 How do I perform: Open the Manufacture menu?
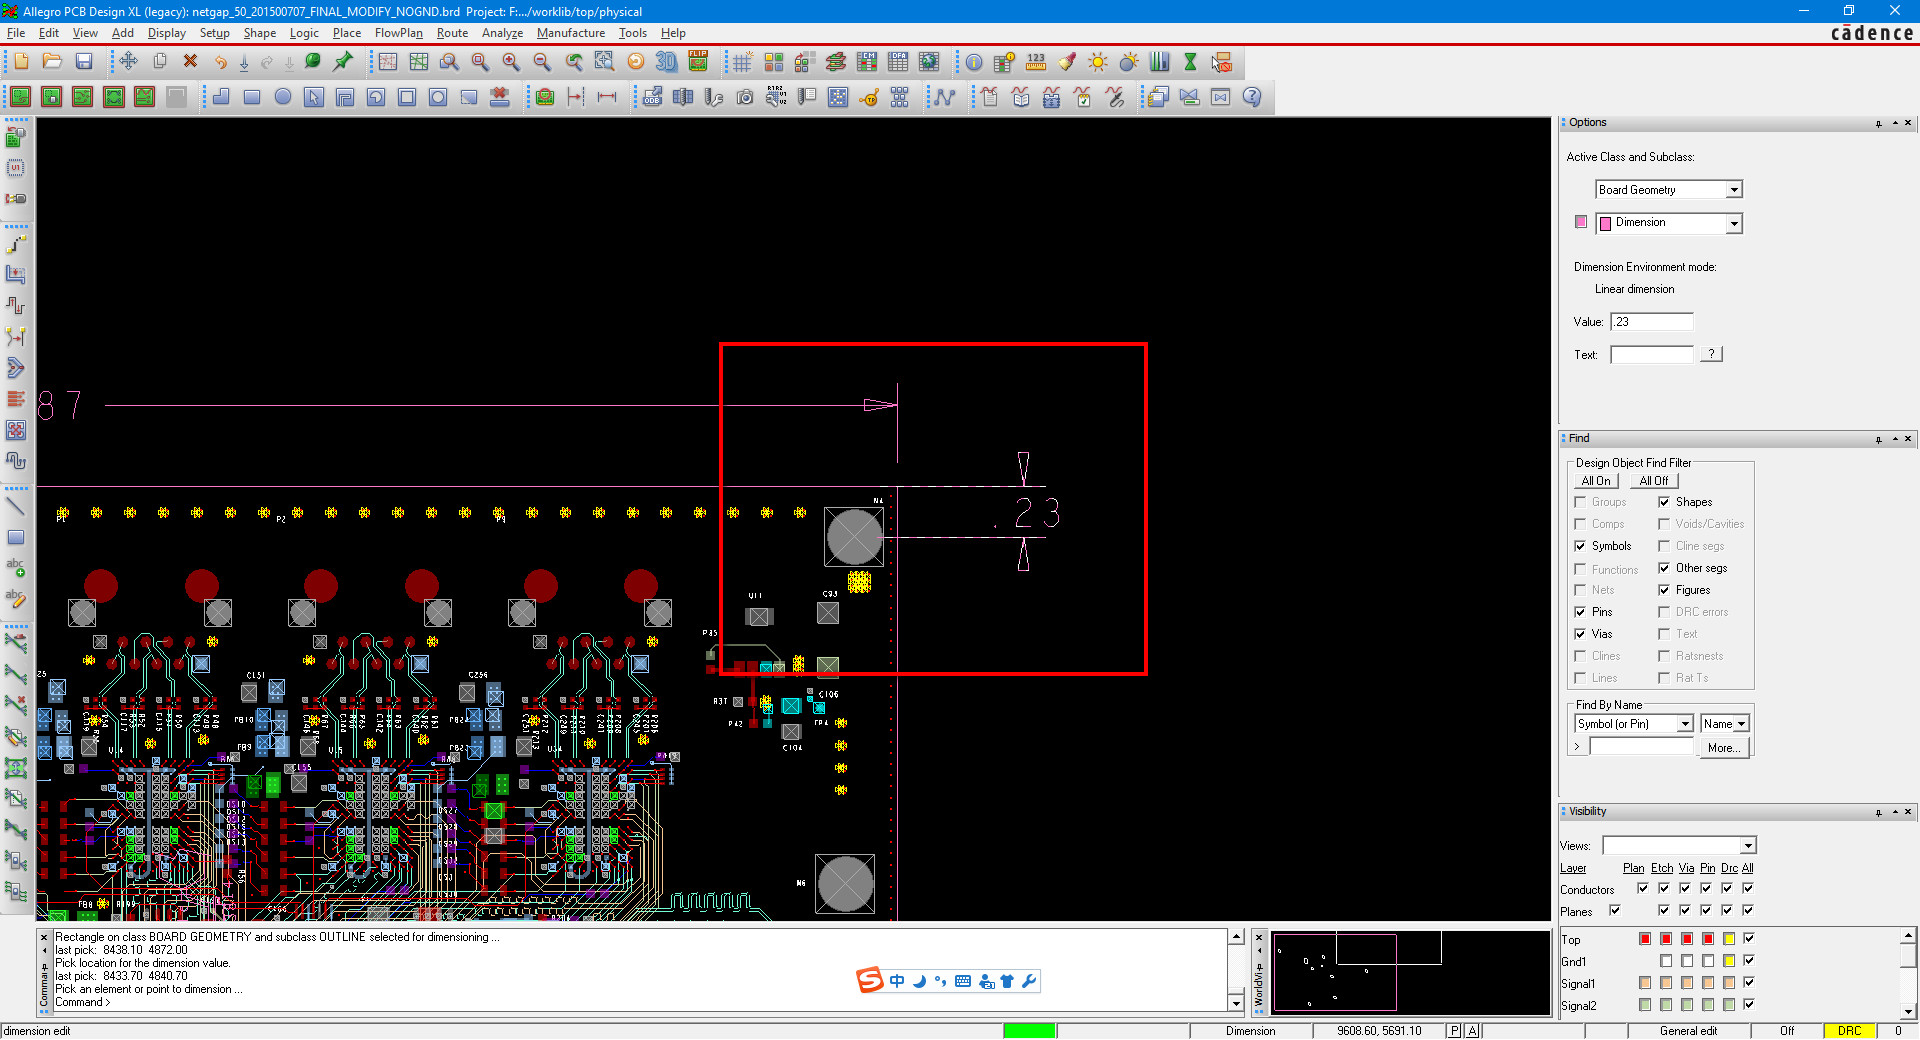point(571,33)
